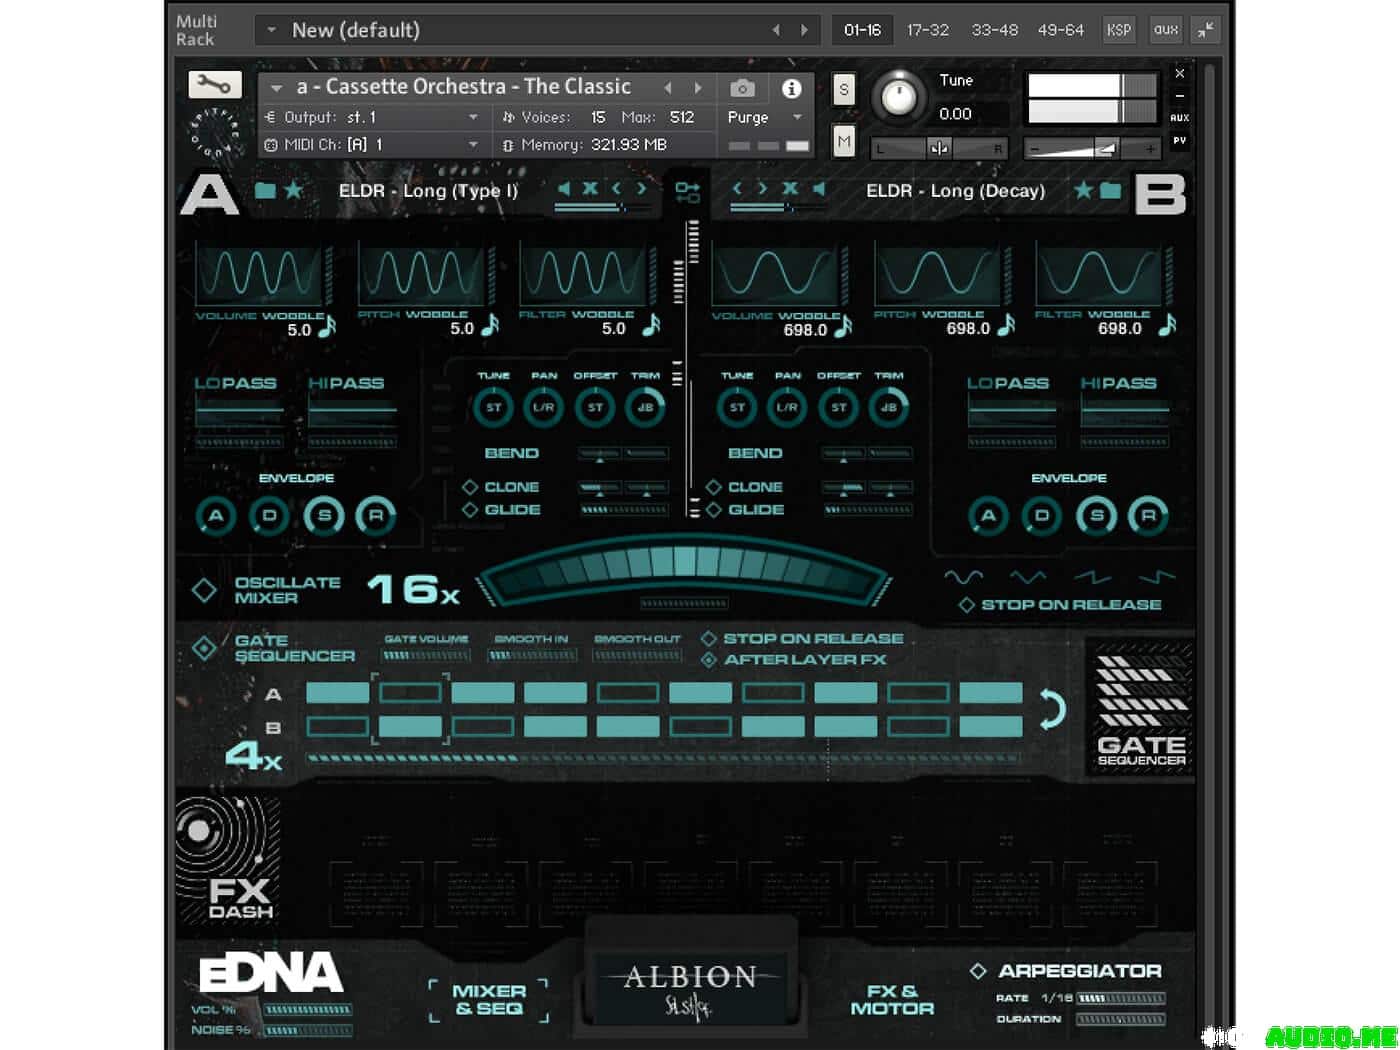Toggle gate sequencer After Layer FX
Viewport: 1400px width, 1050px height.
coord(709,660)
